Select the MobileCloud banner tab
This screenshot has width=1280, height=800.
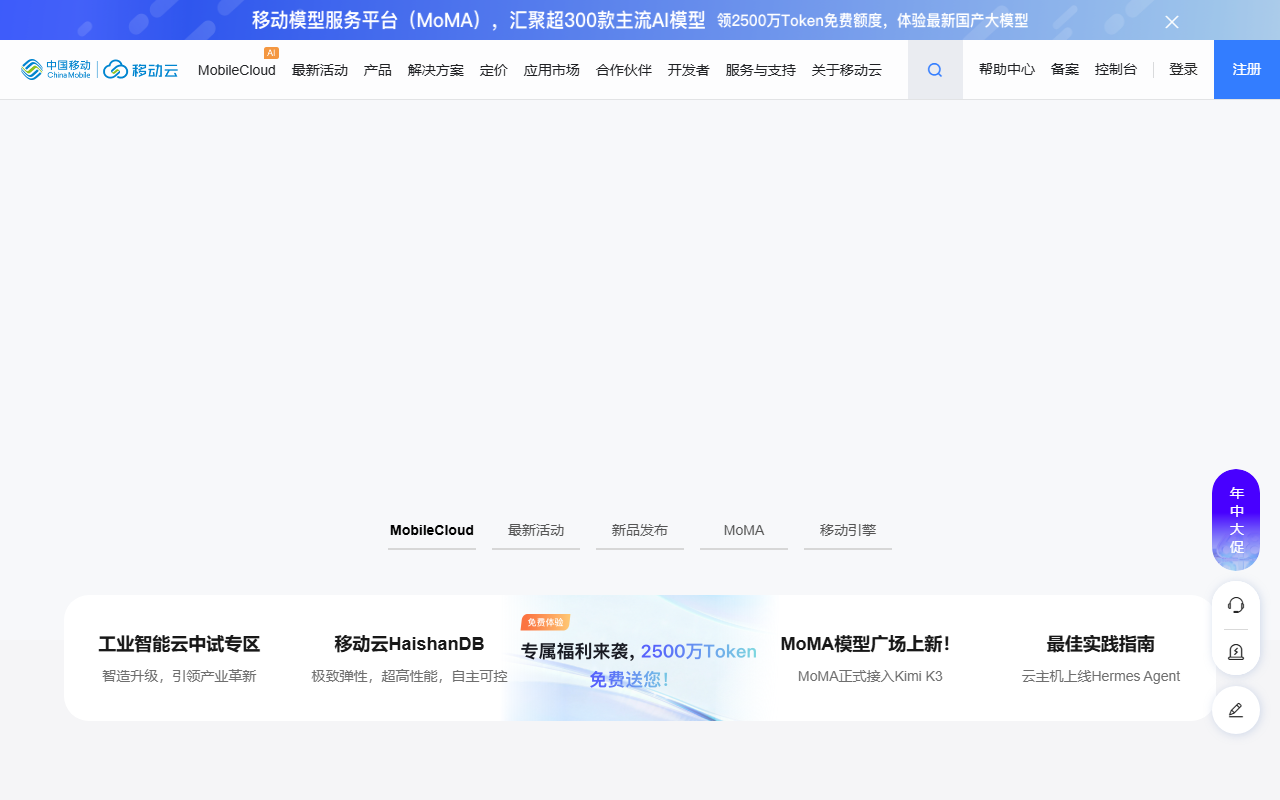(x=432, y=531)
